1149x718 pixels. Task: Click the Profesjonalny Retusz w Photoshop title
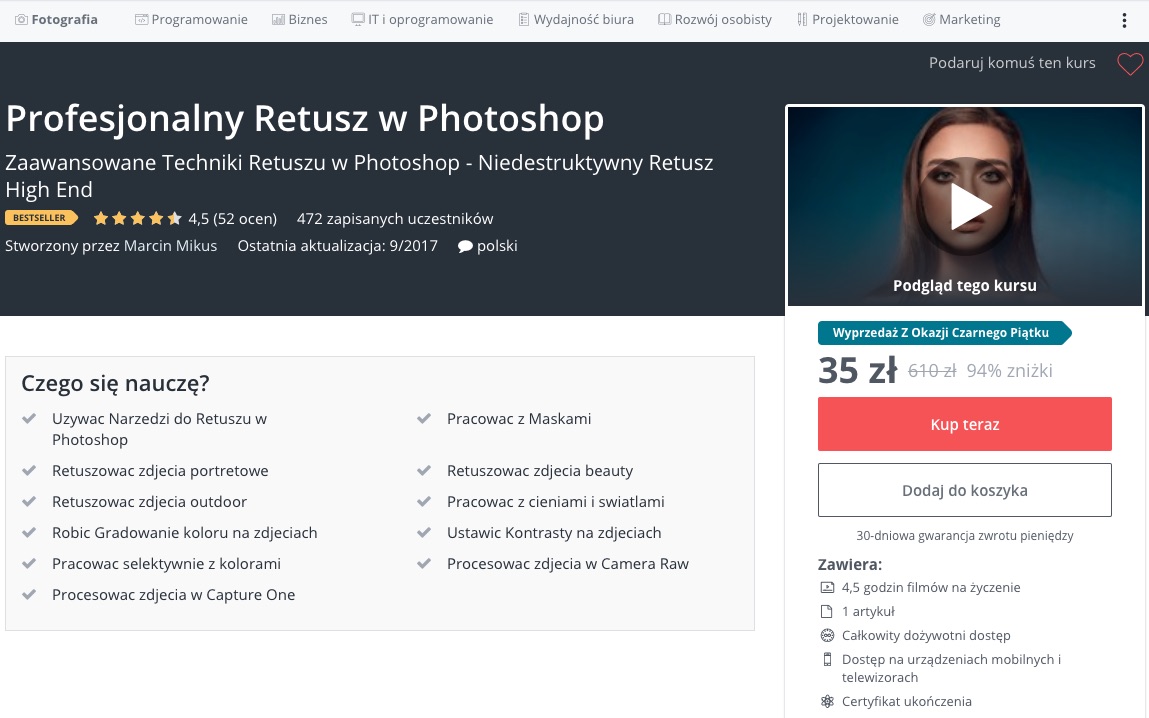point(305,119)
